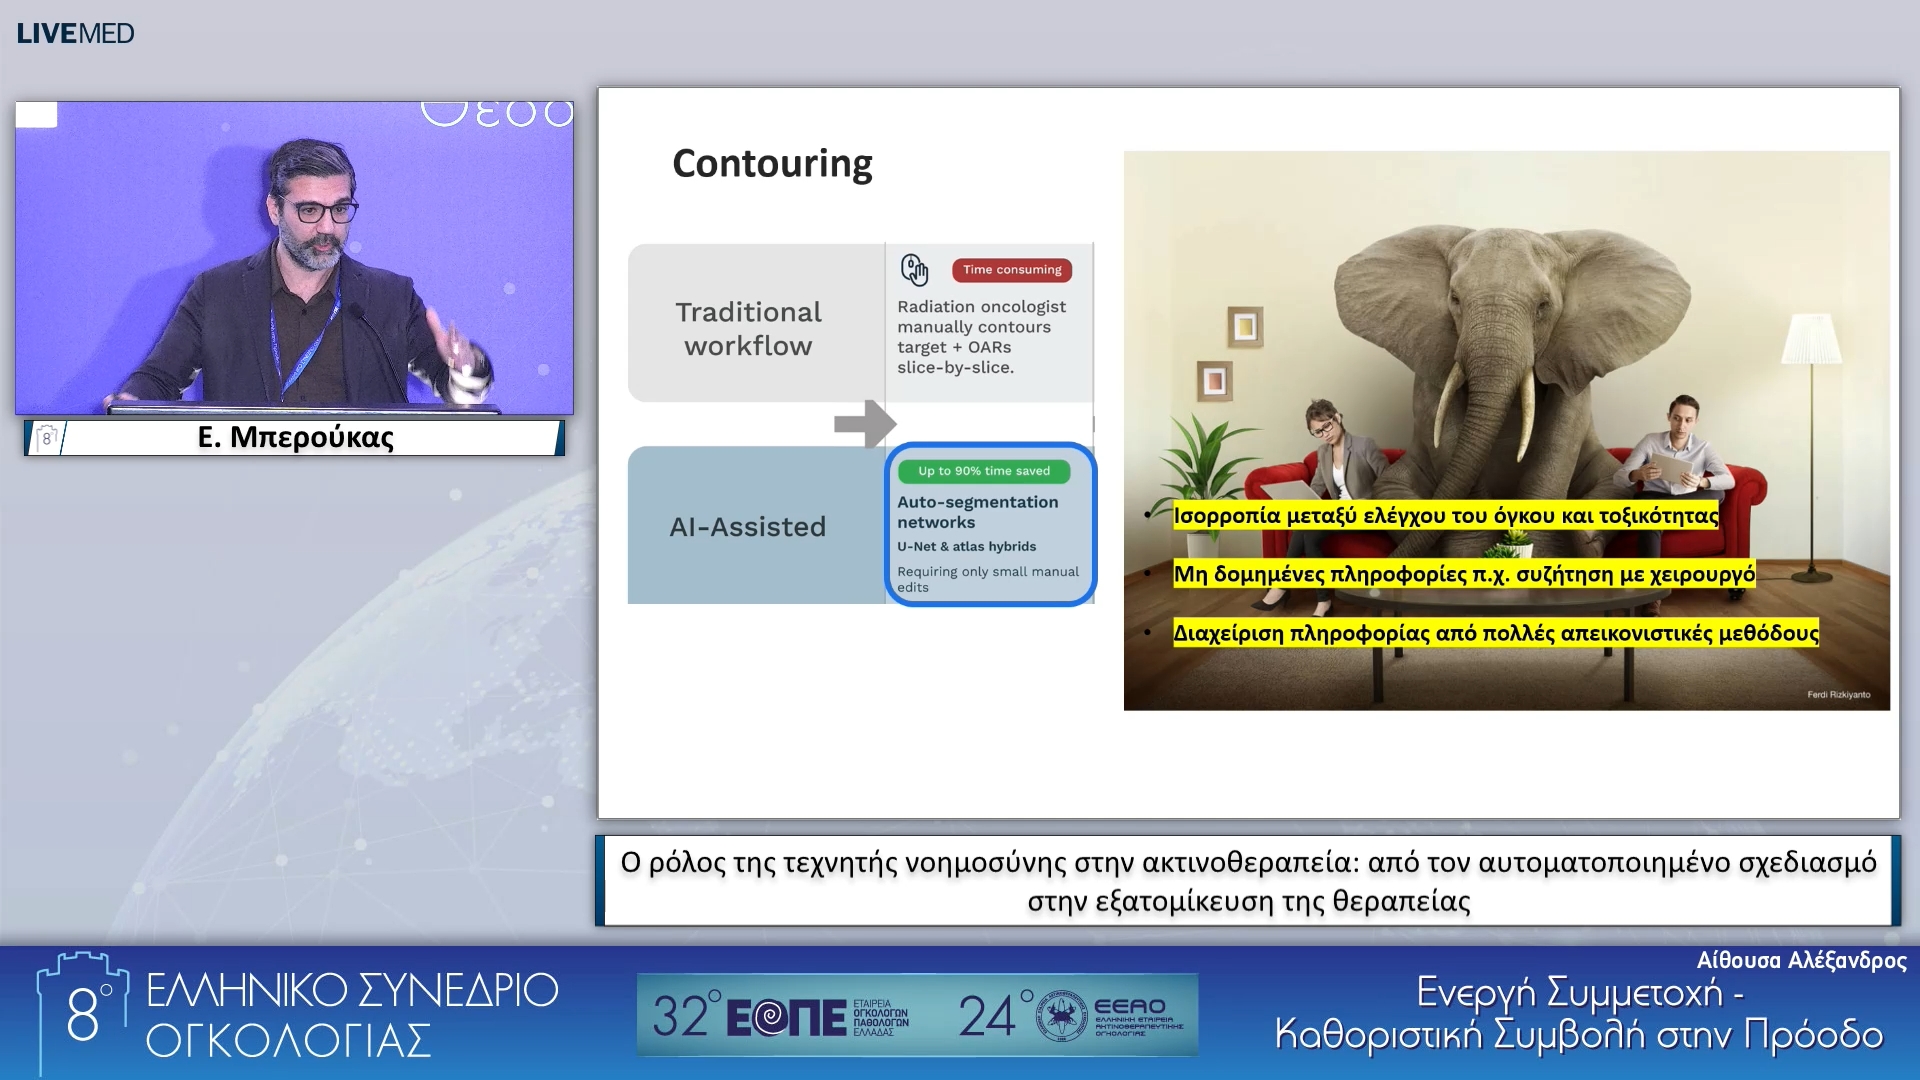Click the highlighted line Ισορροπία μεταξύ ελέγχου του όγκου

pos(1446,516)
